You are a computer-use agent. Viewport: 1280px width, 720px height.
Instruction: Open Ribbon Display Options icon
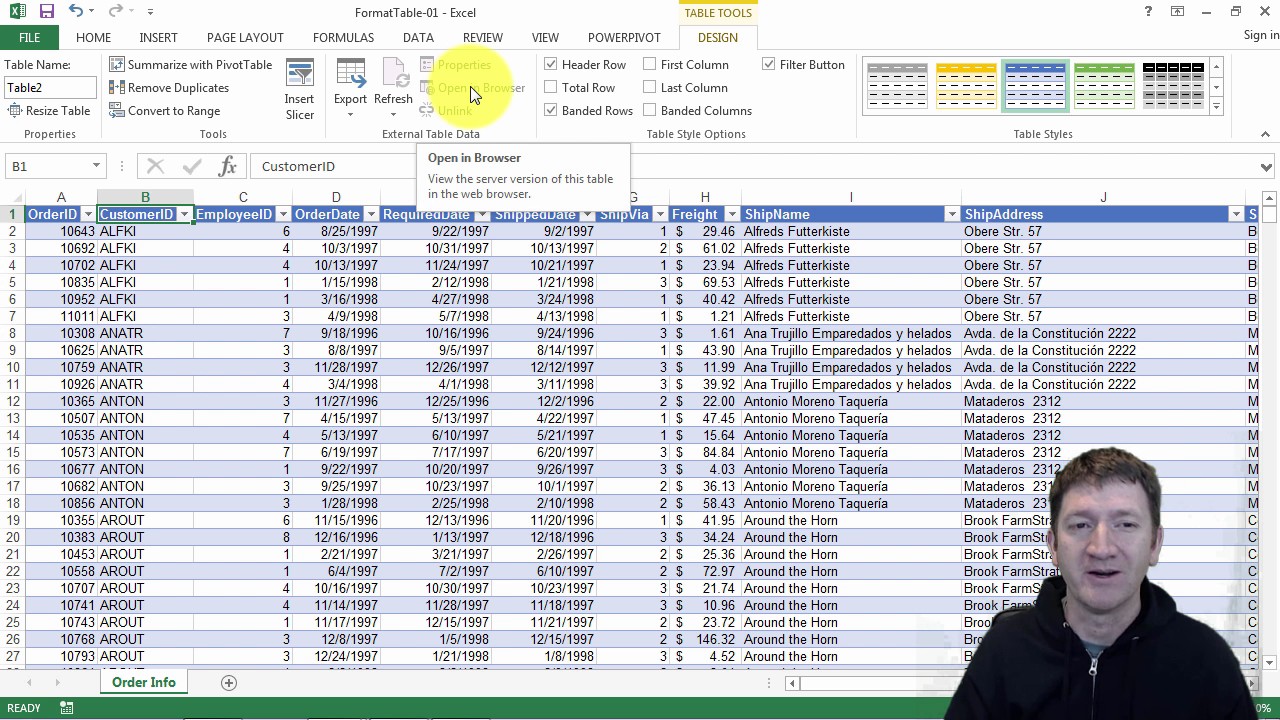pos(1177,12)
